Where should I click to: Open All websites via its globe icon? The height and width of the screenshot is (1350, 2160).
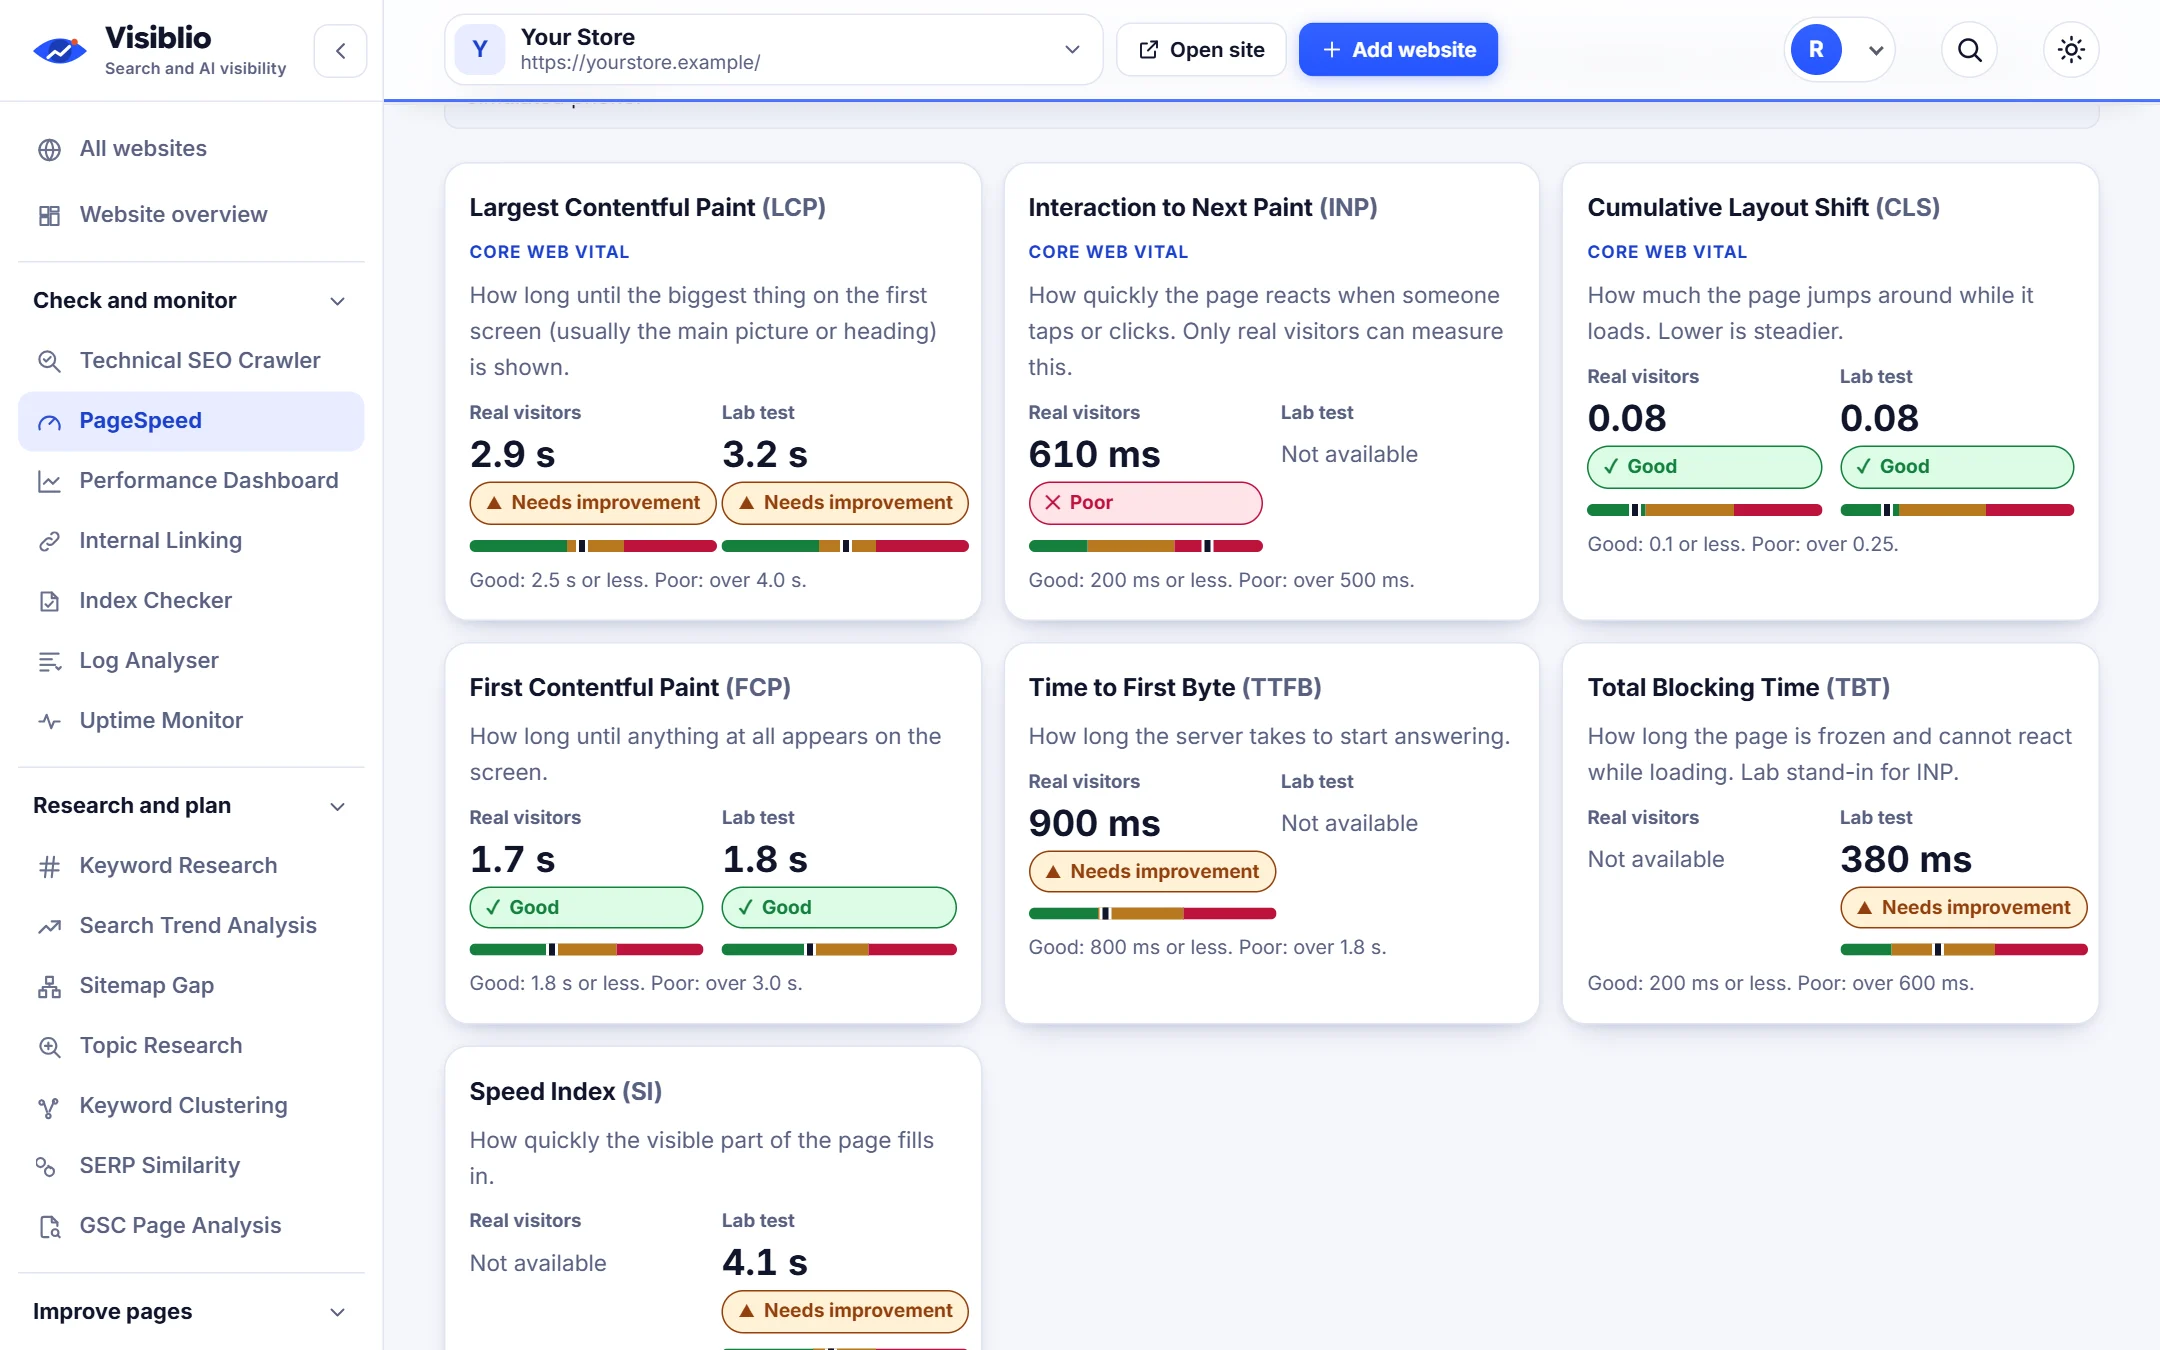click(x=49, y=149)
